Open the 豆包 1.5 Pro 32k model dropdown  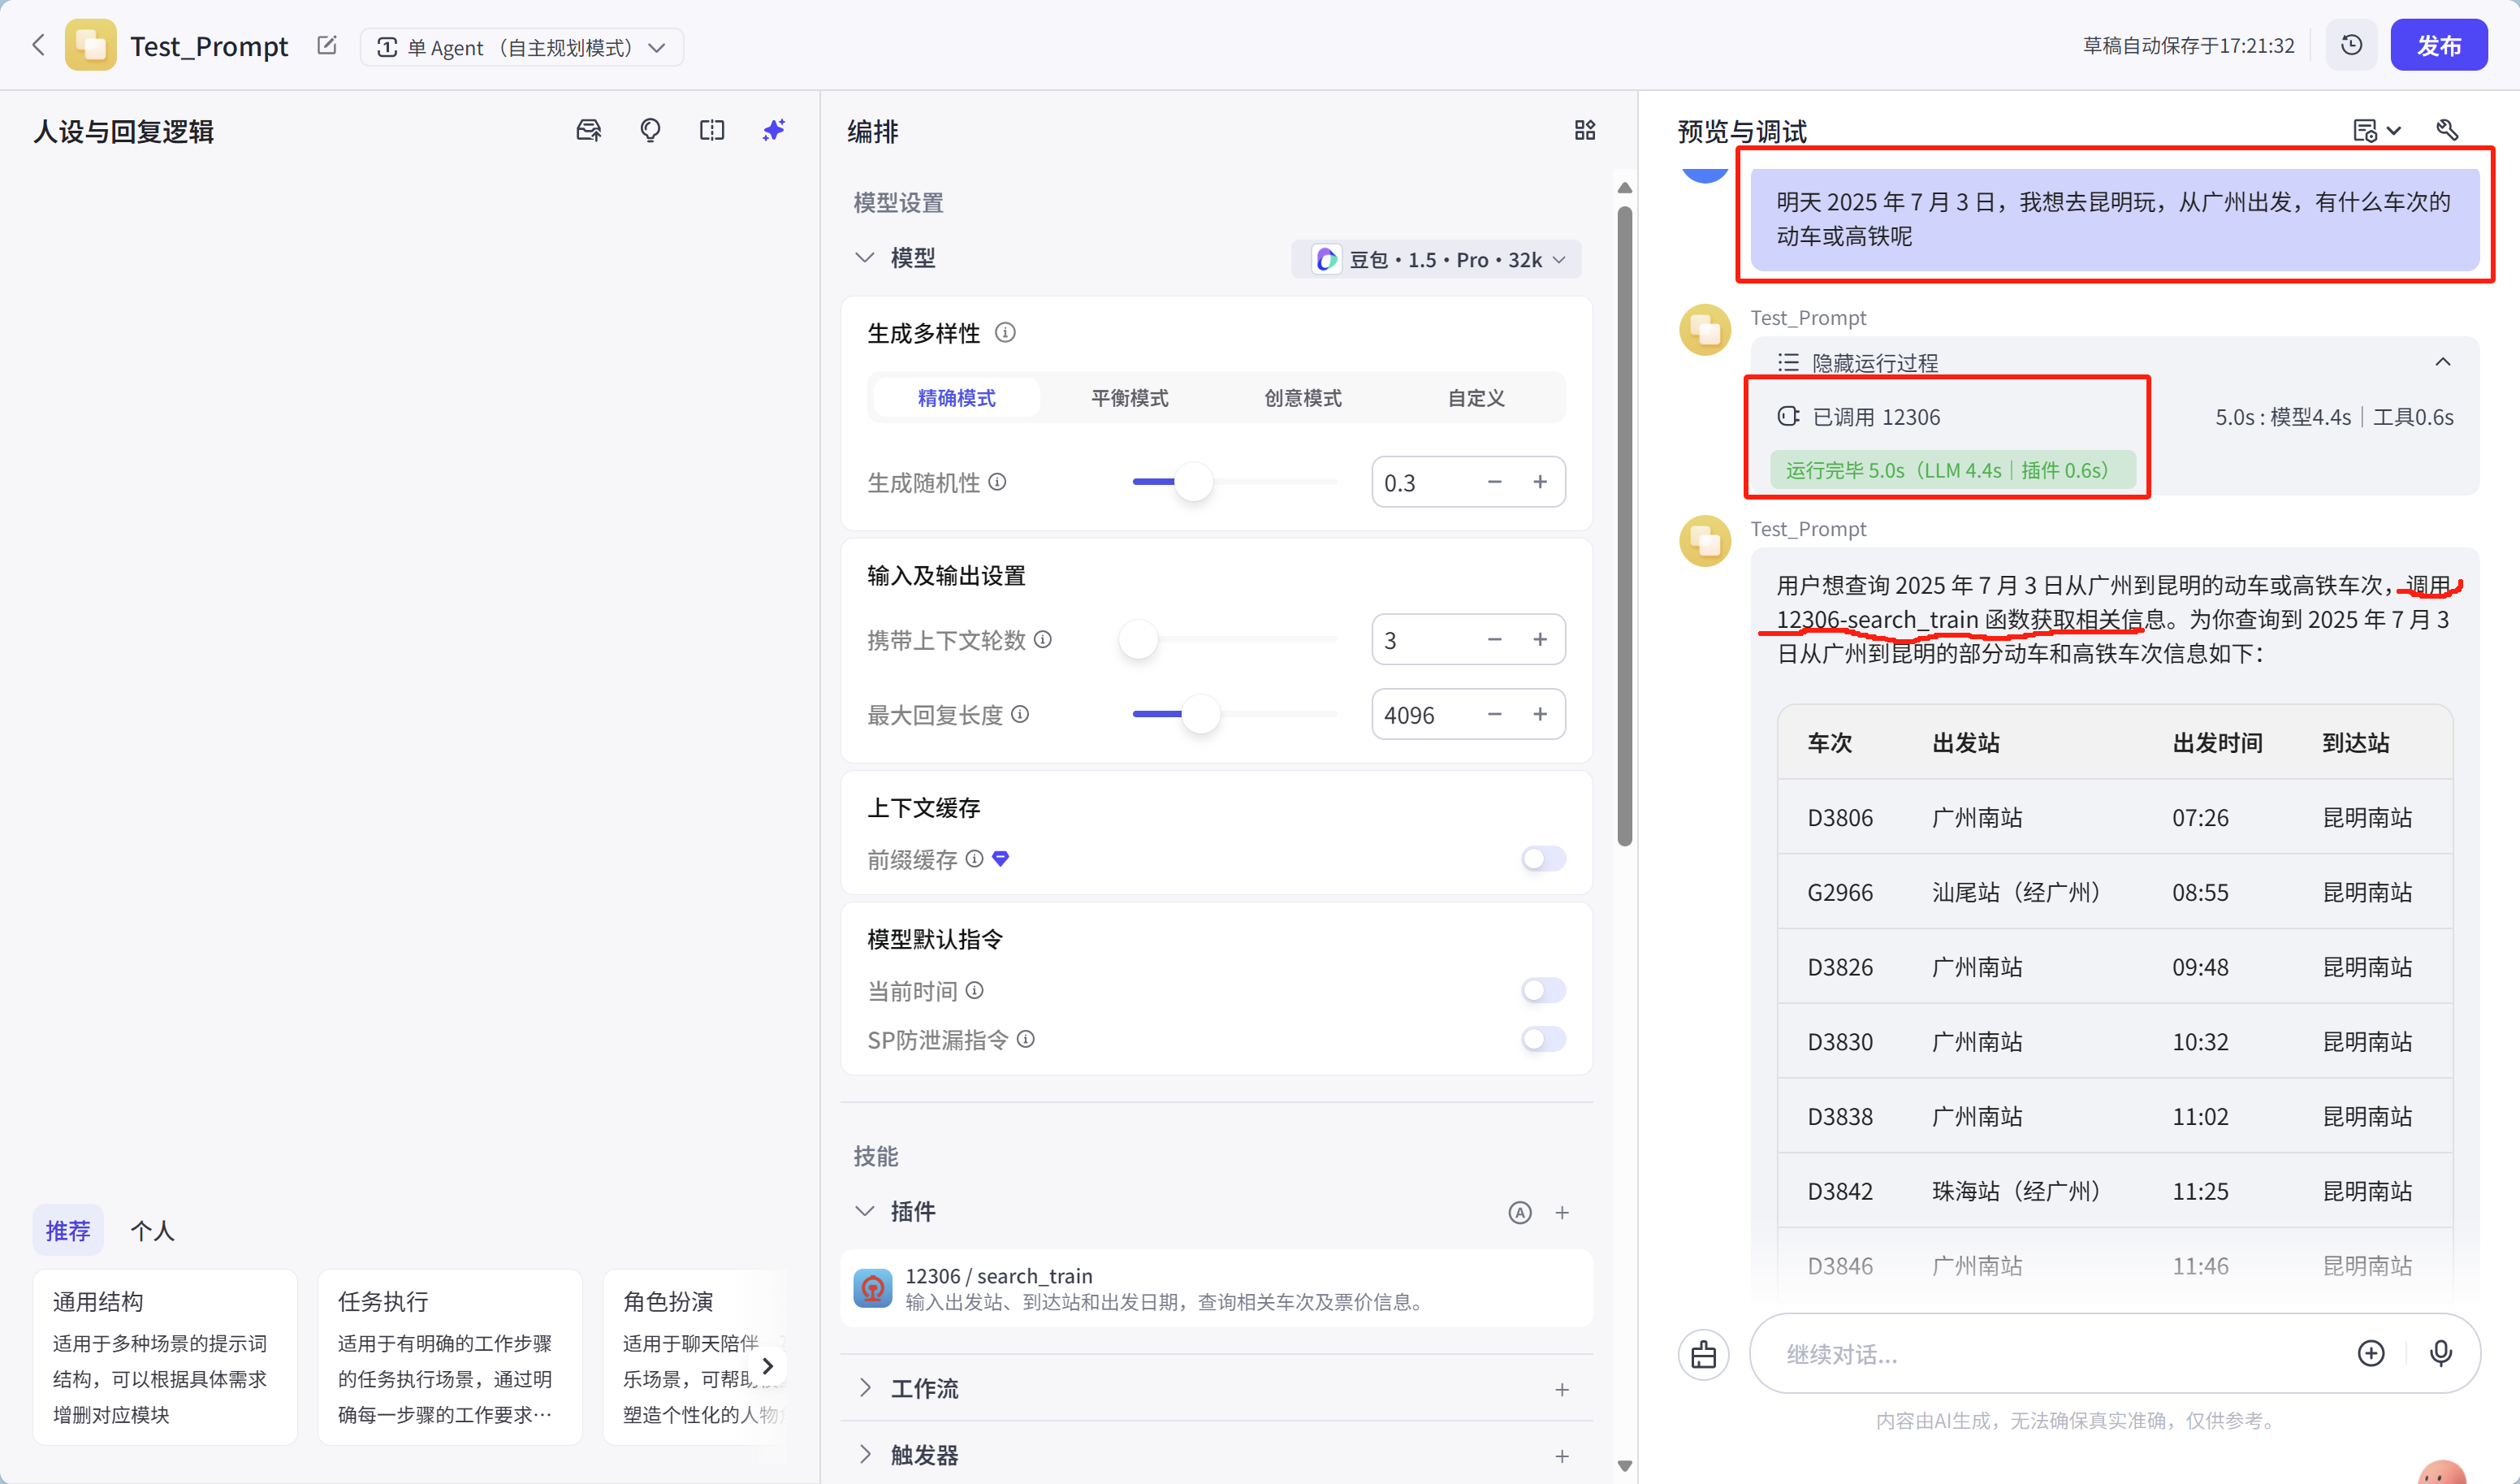coord(1437,259)
